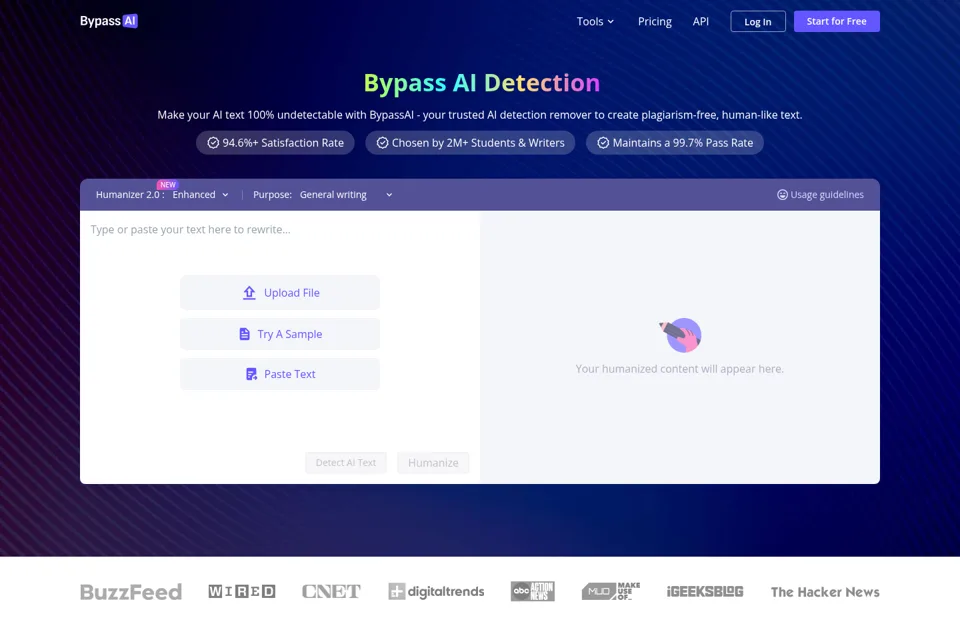
Task: Click The Hacker News logo
Action: click(825, 592)
